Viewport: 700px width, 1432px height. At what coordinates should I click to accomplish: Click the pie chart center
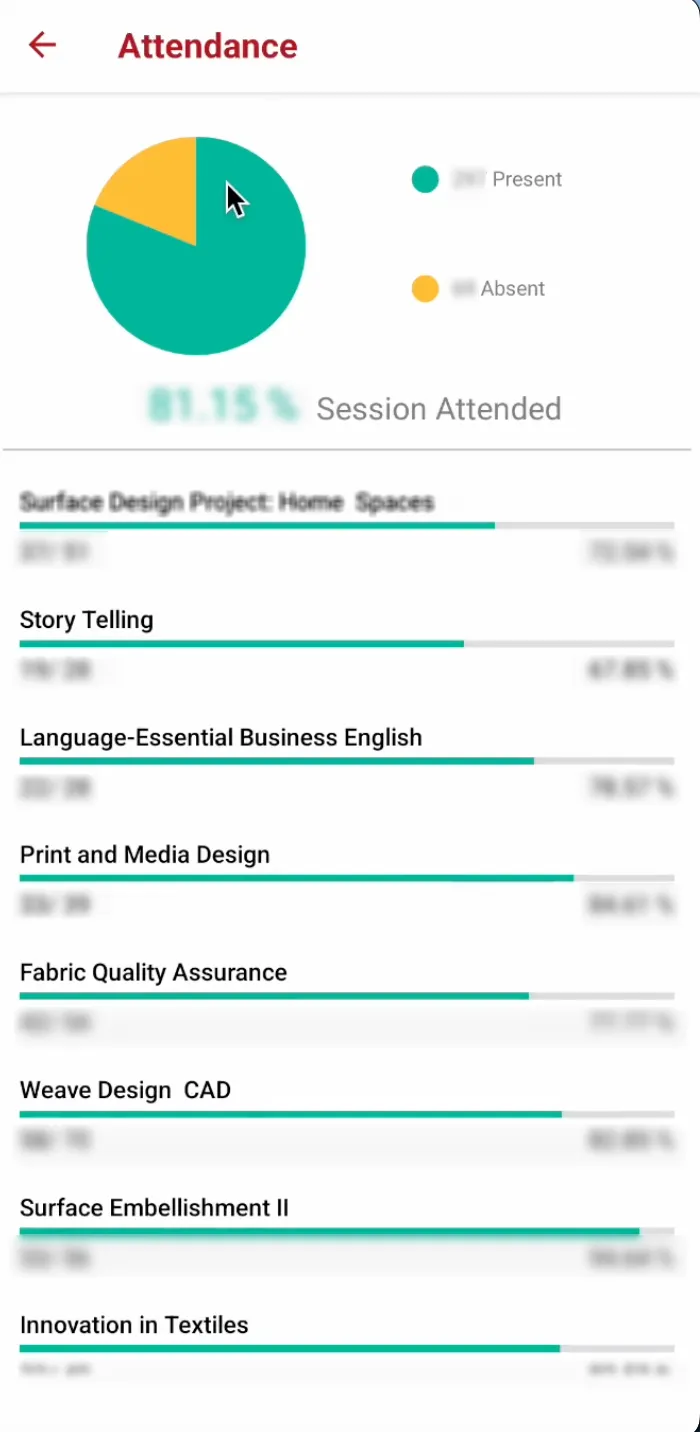[196, 246]
